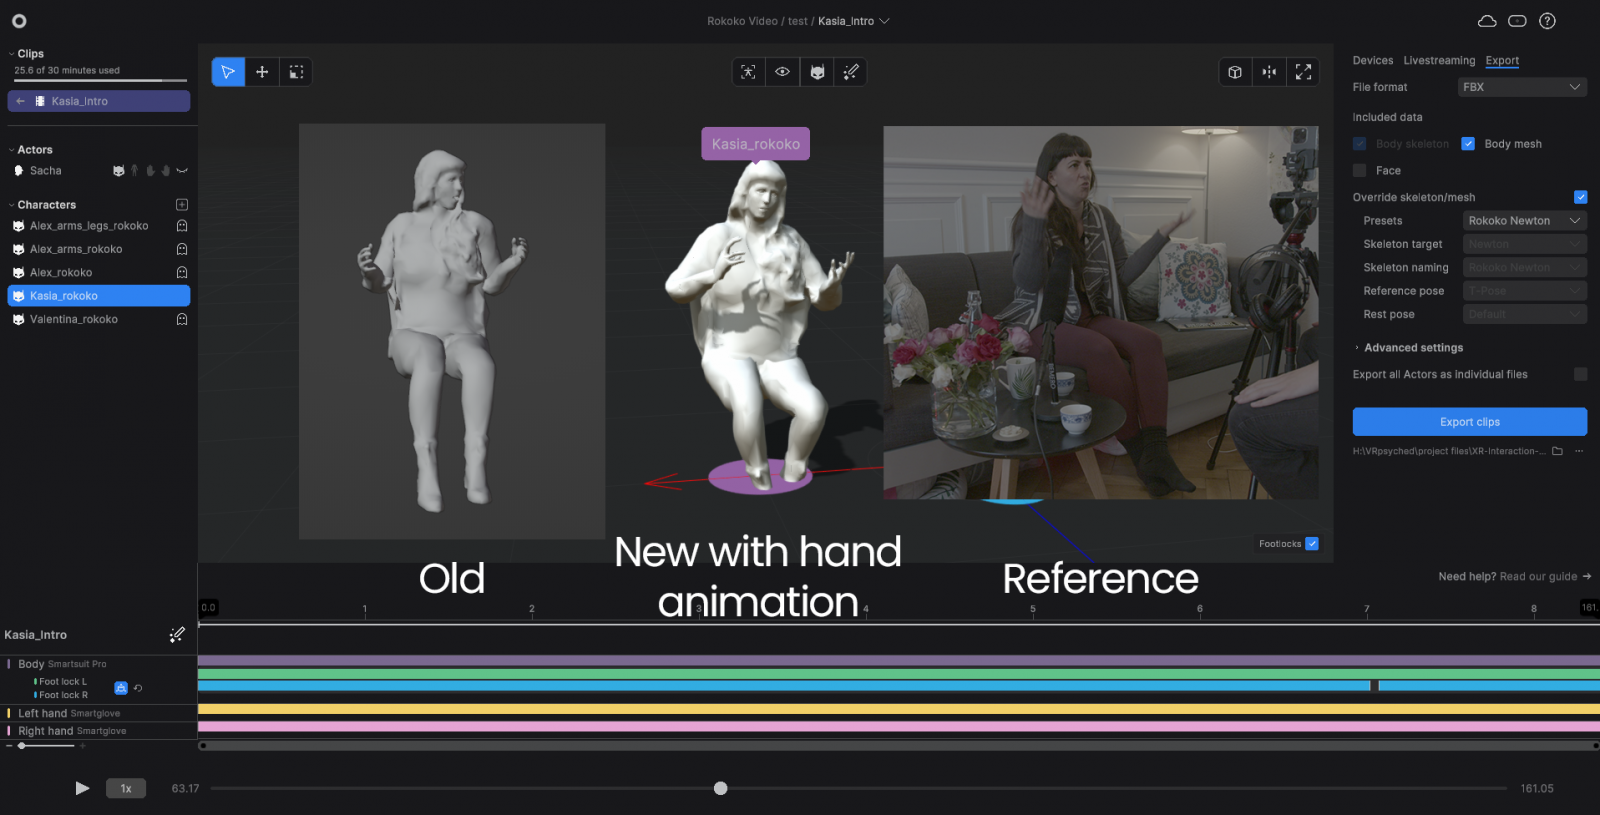Click the magic wand filter viewport icon
1600x815 pixels.
[x=851, y=72]
